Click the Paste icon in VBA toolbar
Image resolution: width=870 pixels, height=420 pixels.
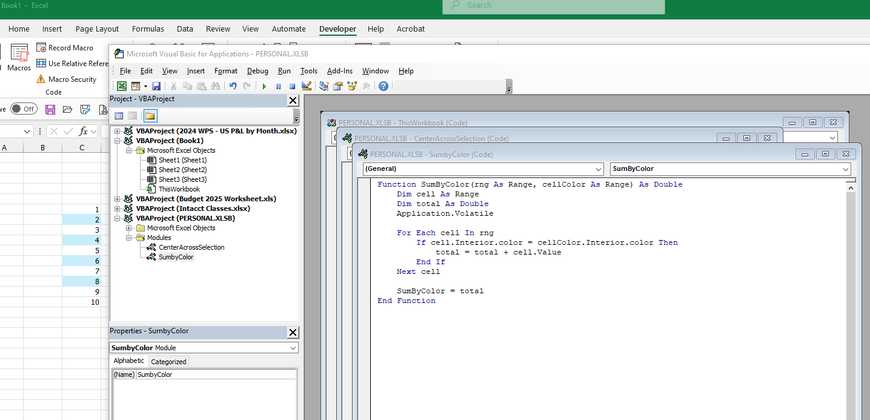tap(201, 86)
